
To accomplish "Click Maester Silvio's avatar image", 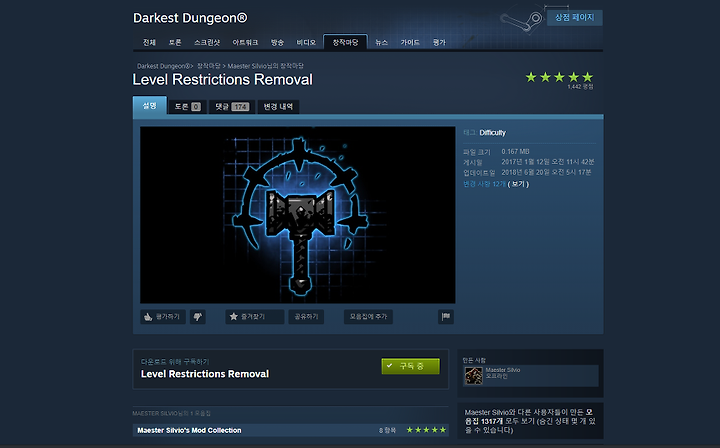I will 473,376.
